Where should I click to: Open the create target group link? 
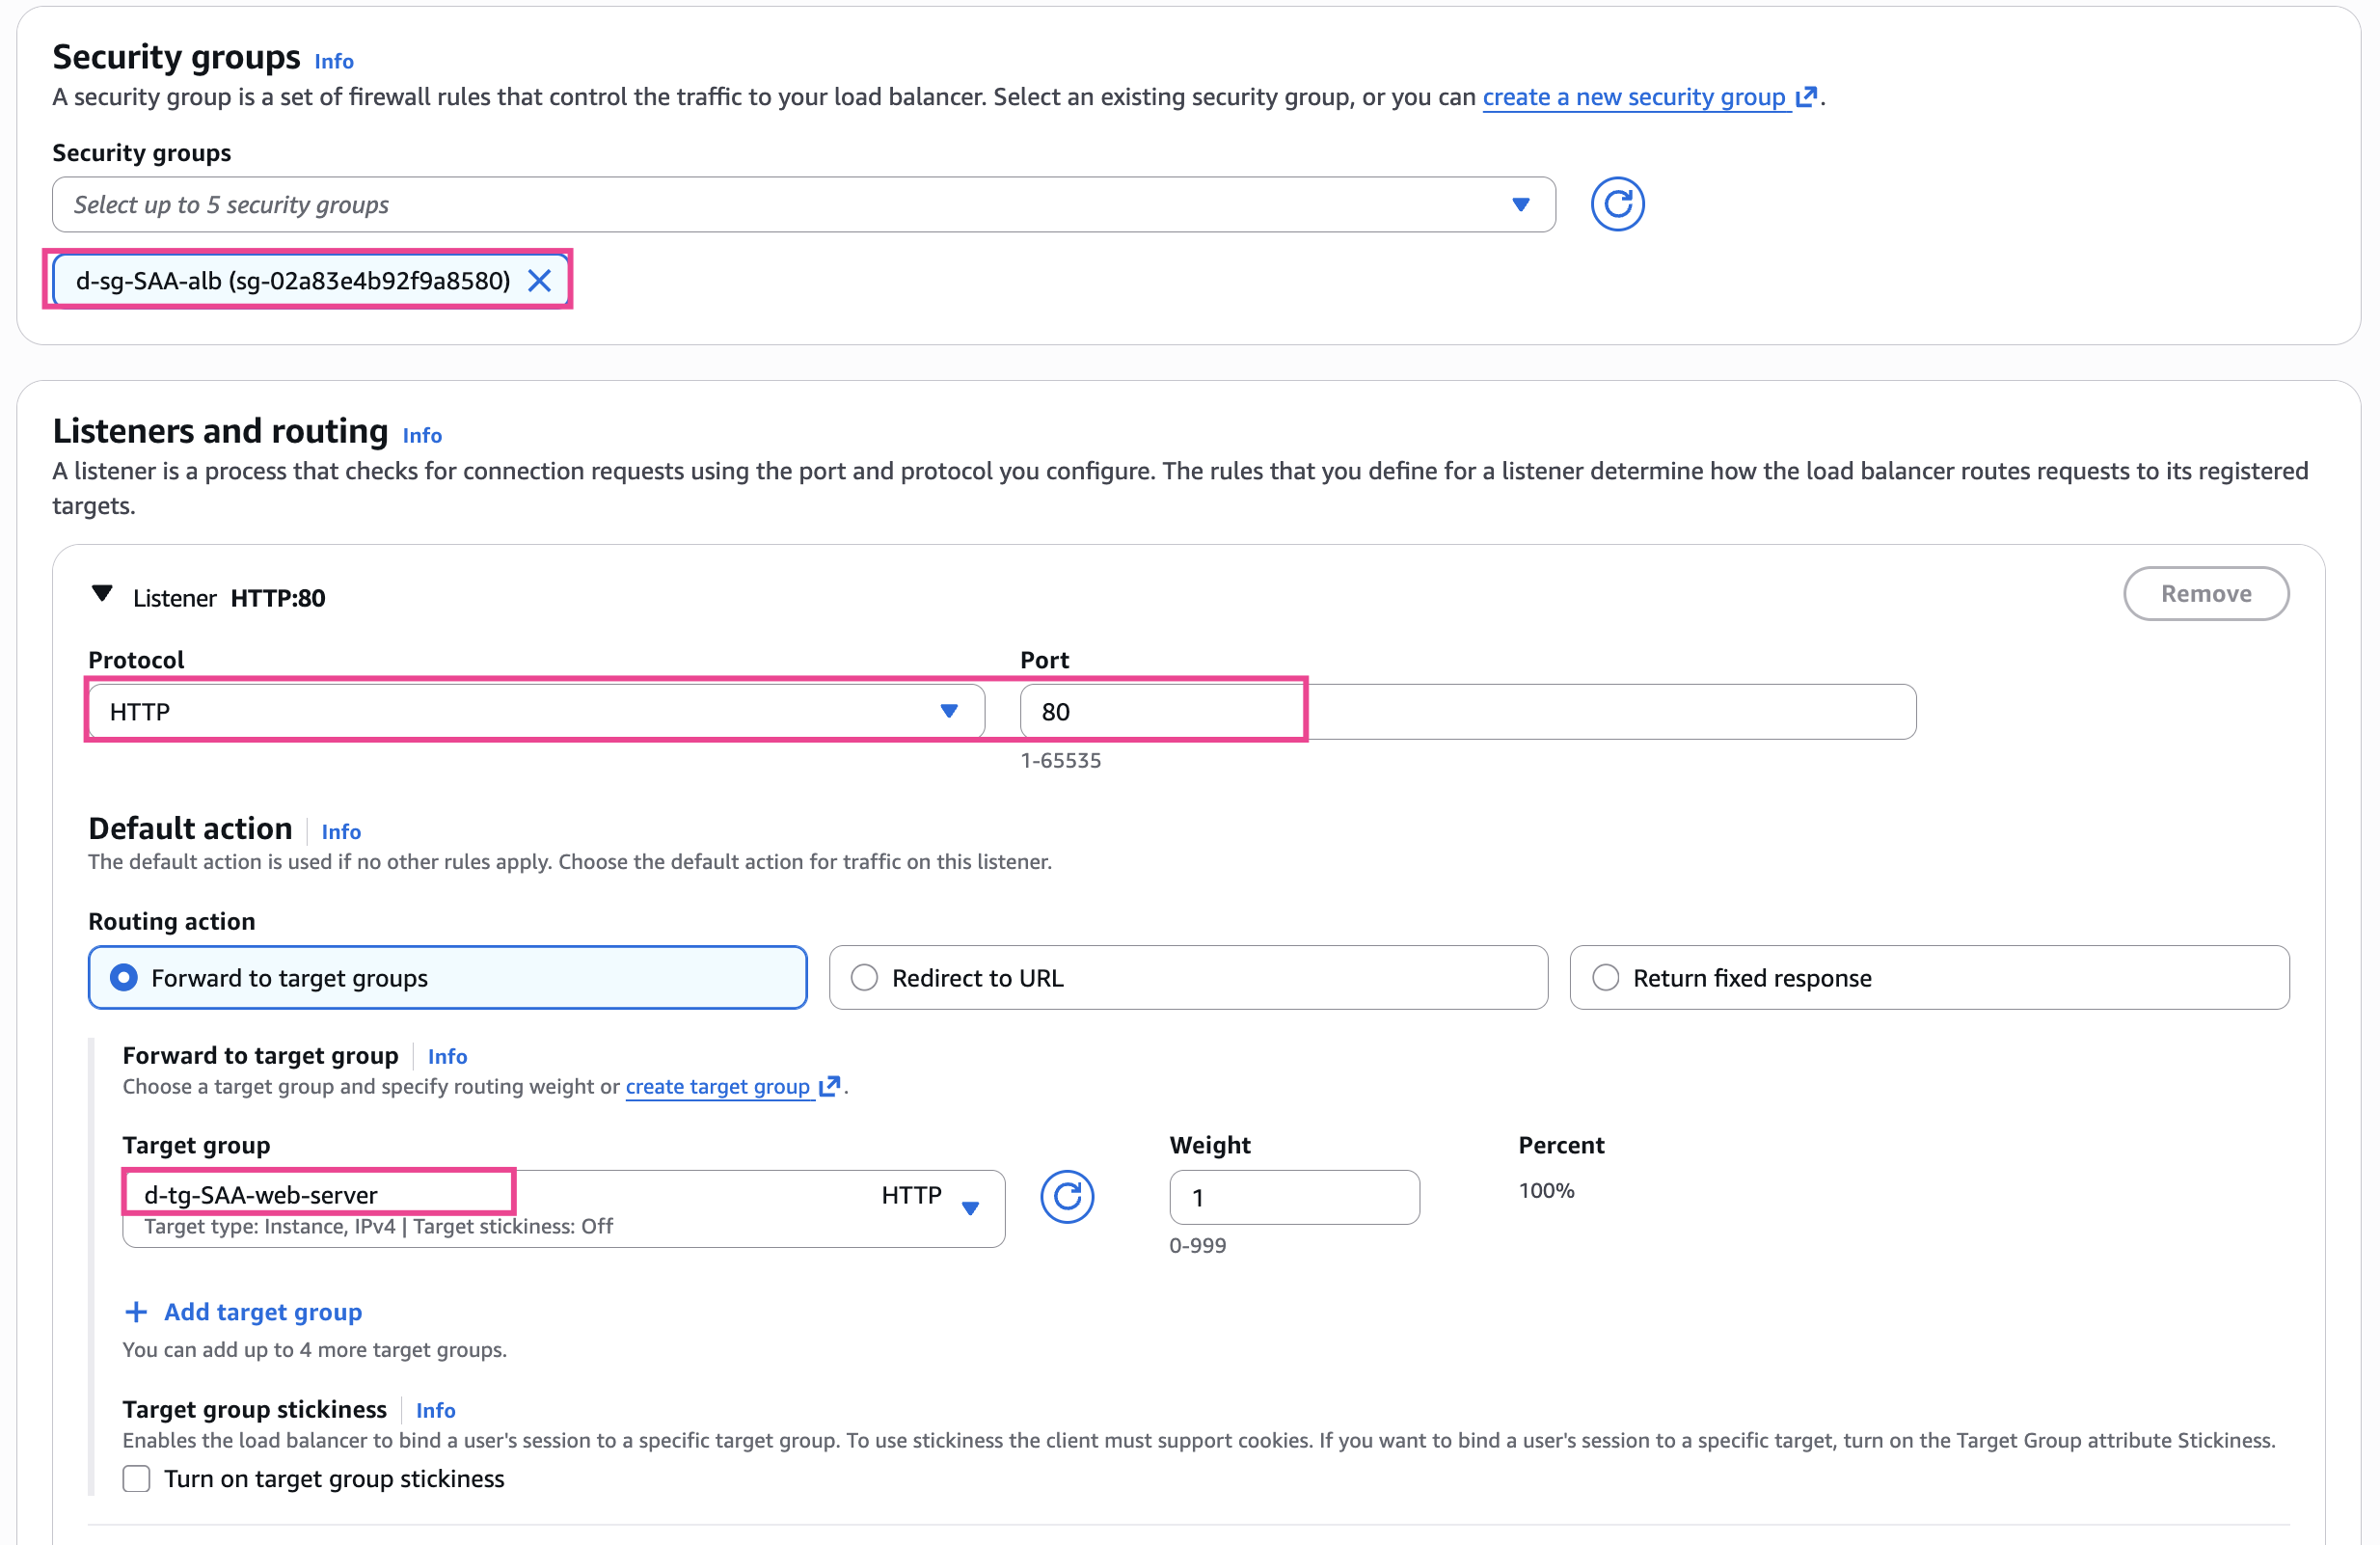coord(717,1086)
